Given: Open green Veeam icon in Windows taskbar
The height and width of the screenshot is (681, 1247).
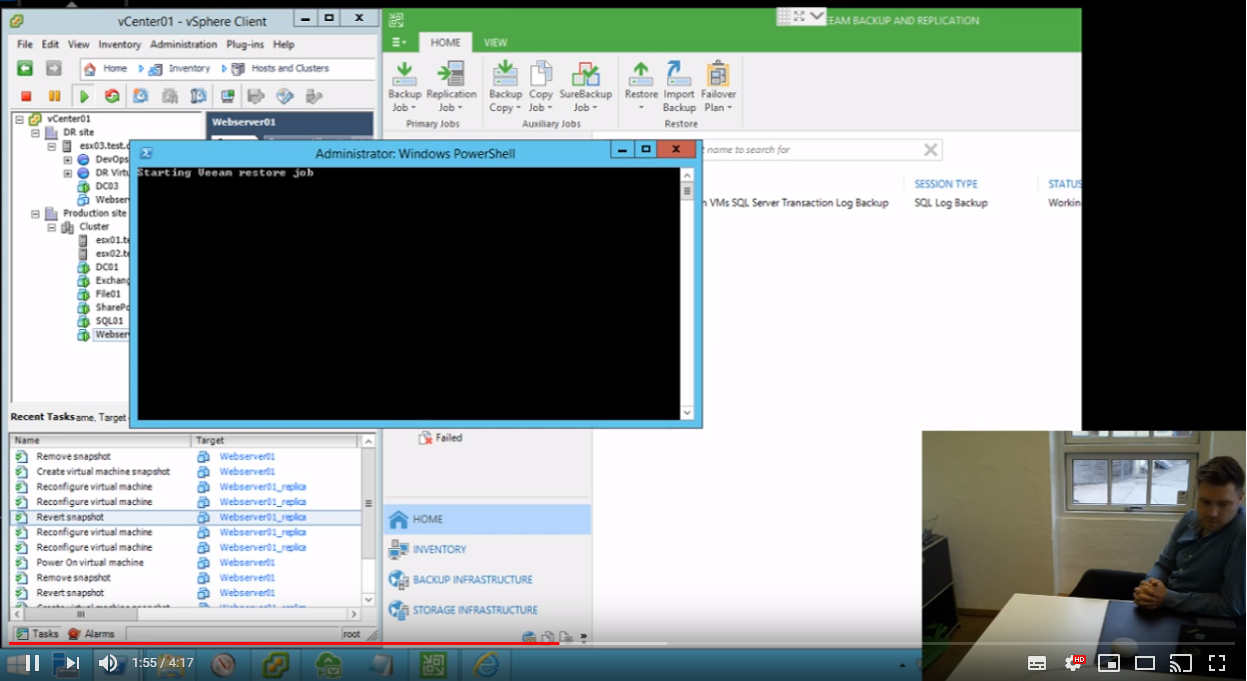Looking at the screenshot, I should 433,663.
